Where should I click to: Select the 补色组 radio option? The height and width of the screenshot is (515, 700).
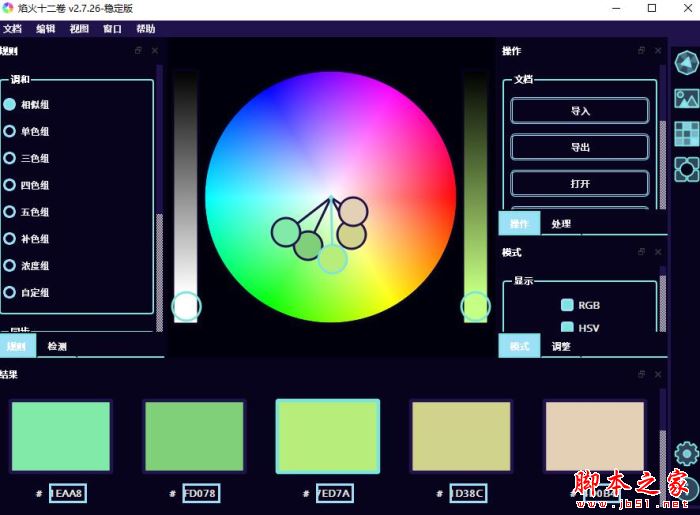click(x=26, y=238)
